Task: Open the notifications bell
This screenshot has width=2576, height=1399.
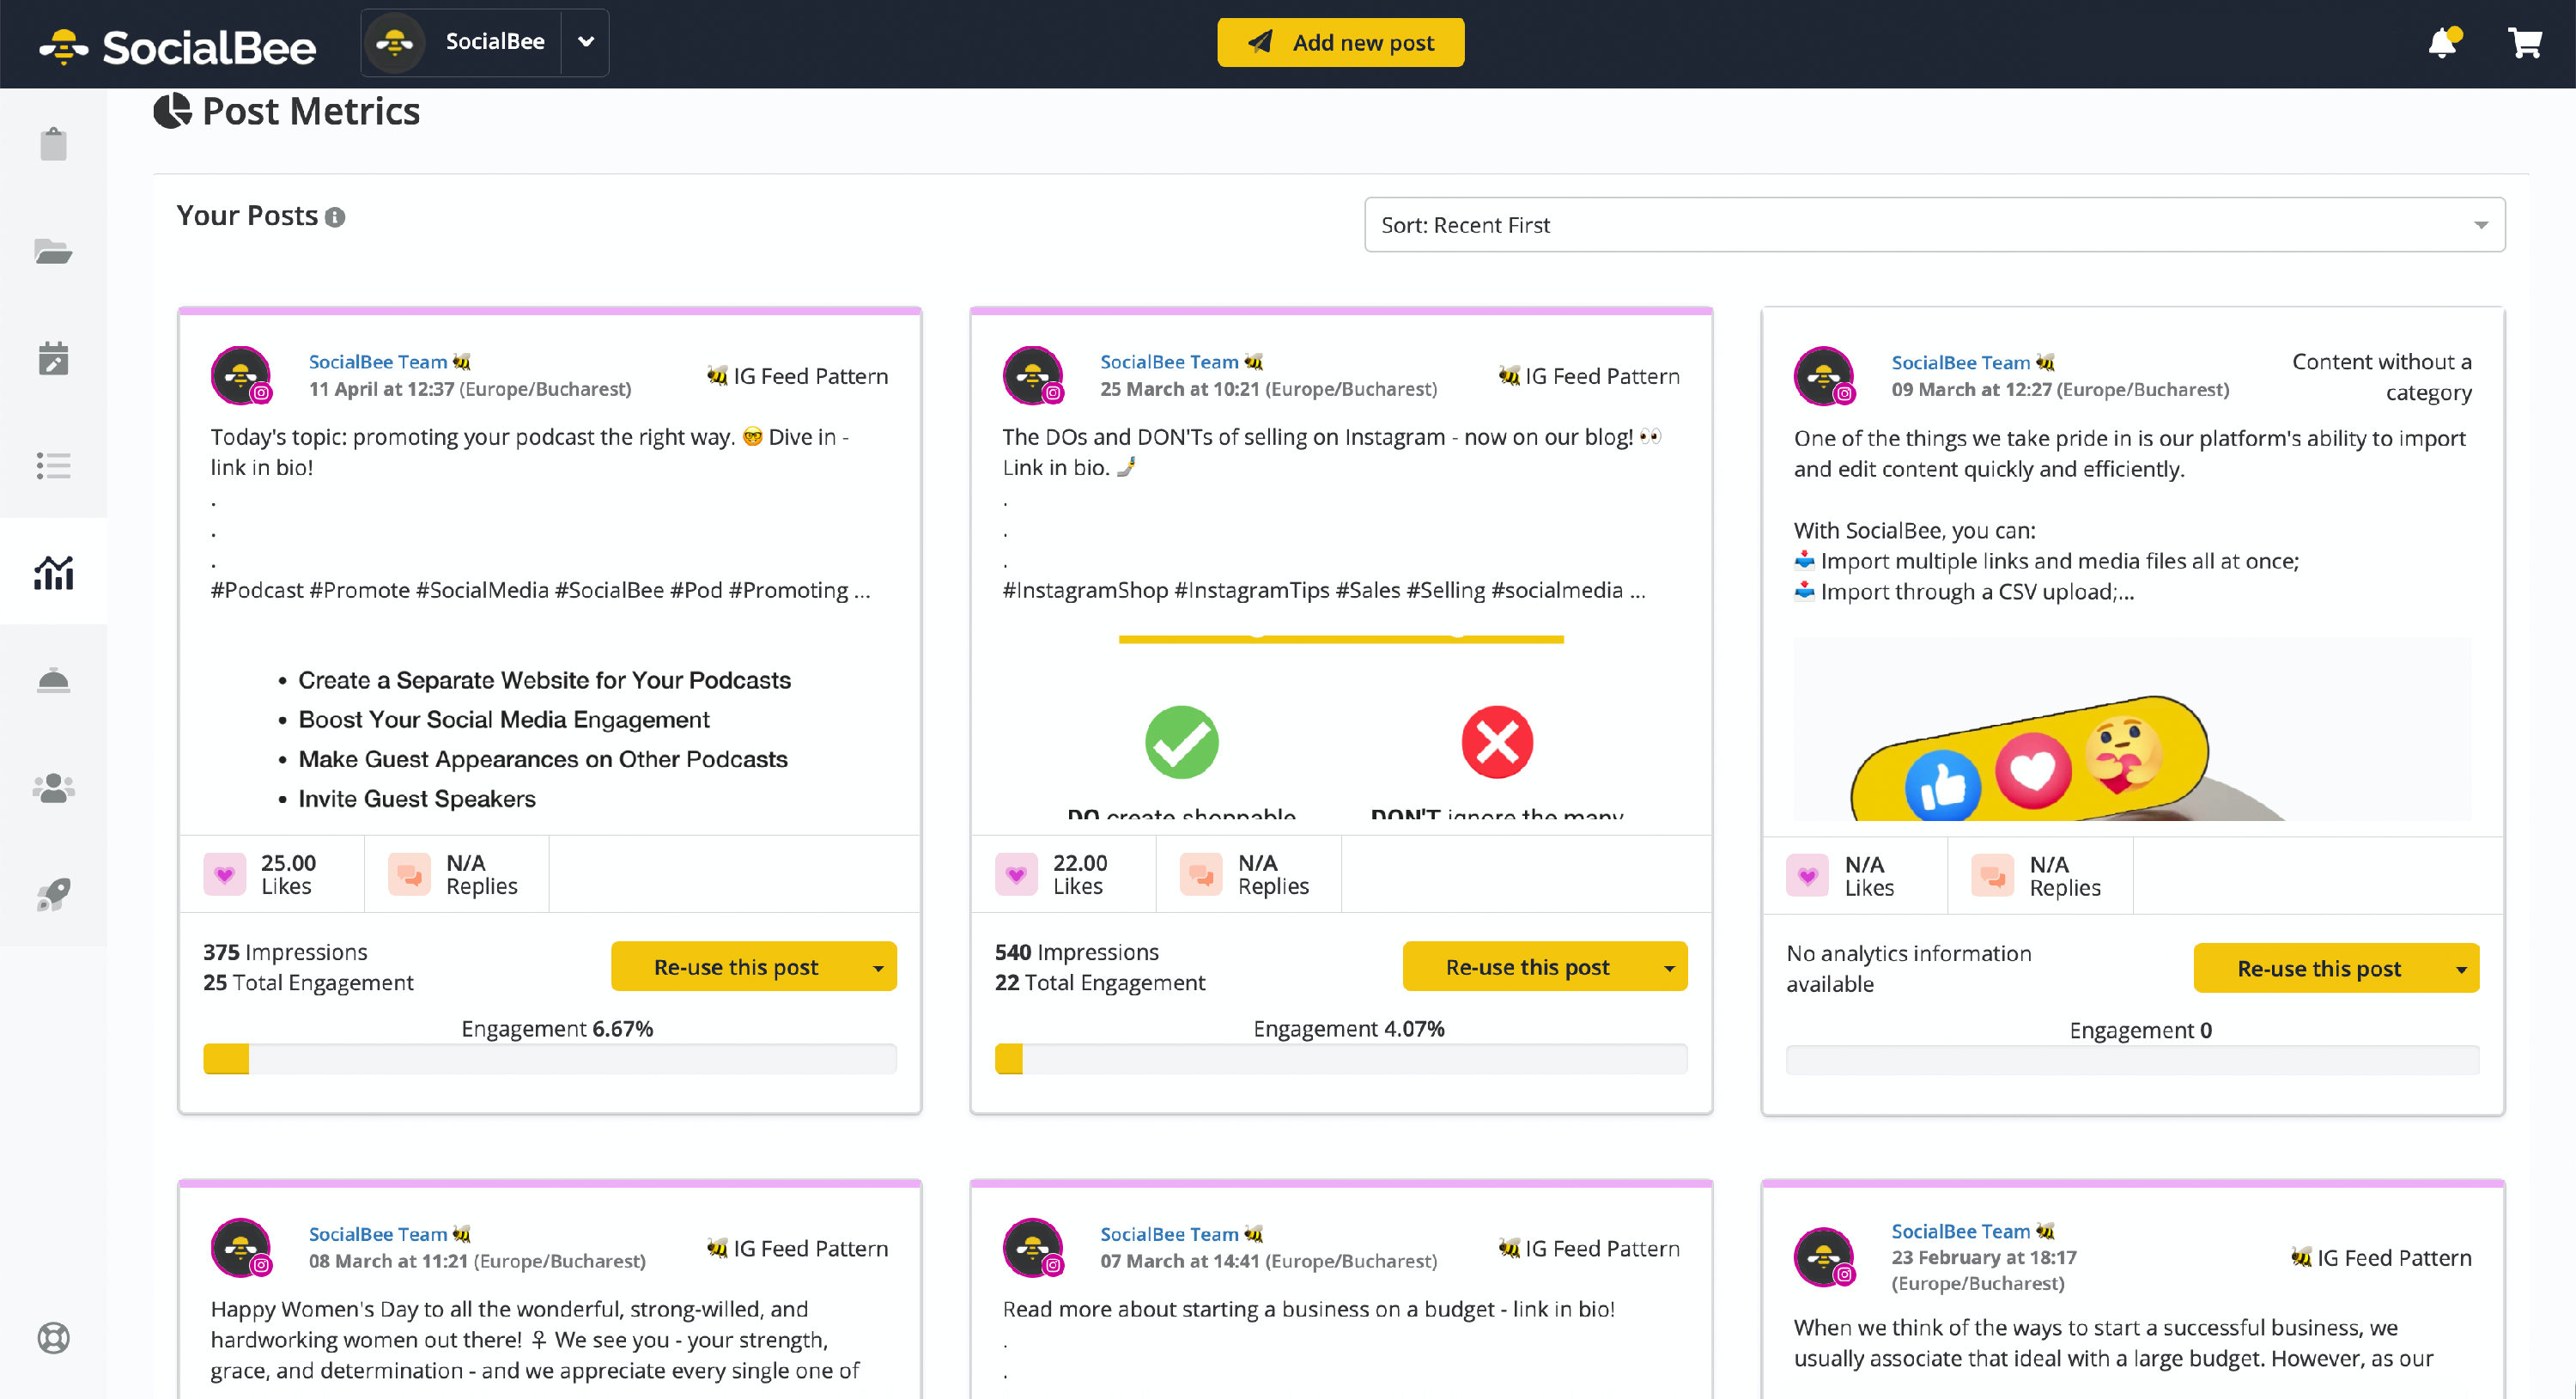Action: point(2443,42)
